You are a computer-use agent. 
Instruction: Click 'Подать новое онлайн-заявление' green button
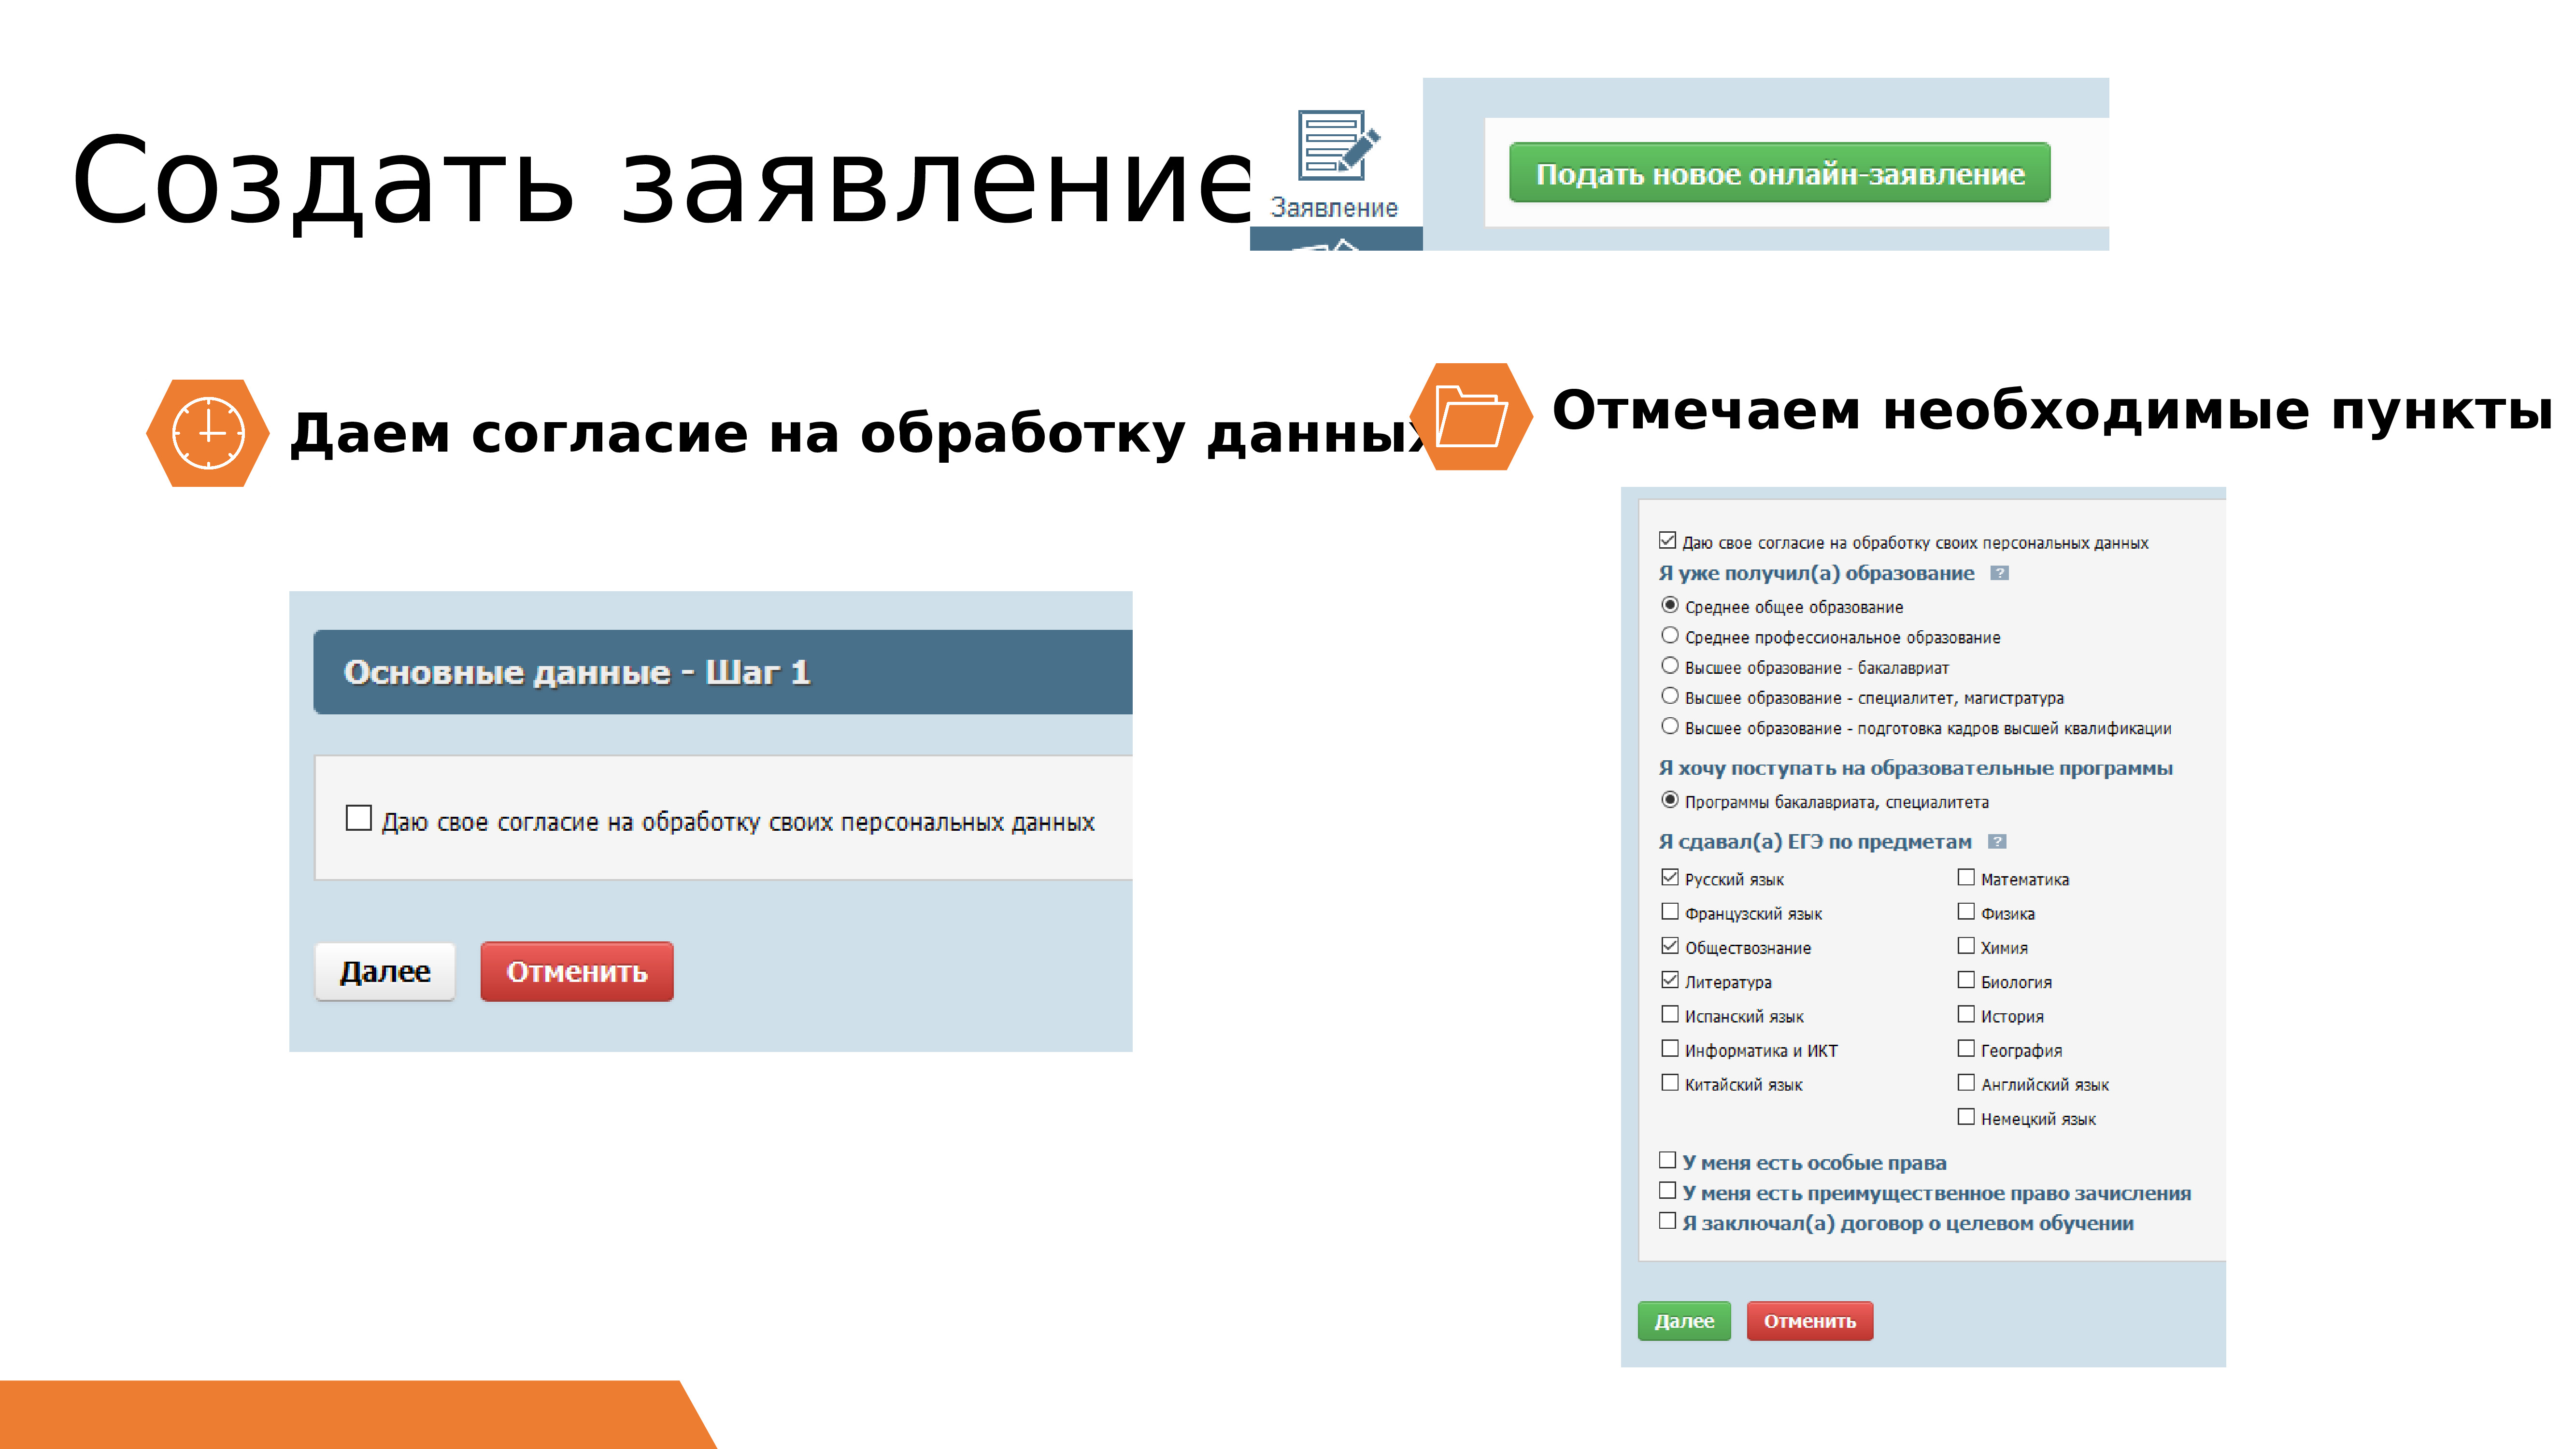coord(1780,173)
